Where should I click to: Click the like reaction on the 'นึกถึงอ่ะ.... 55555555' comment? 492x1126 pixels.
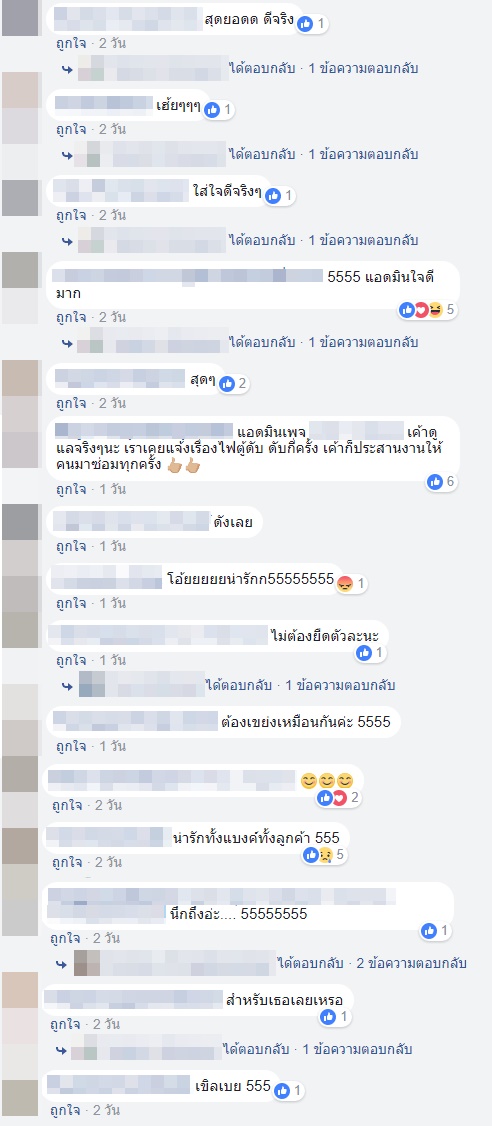click(430, 931)
